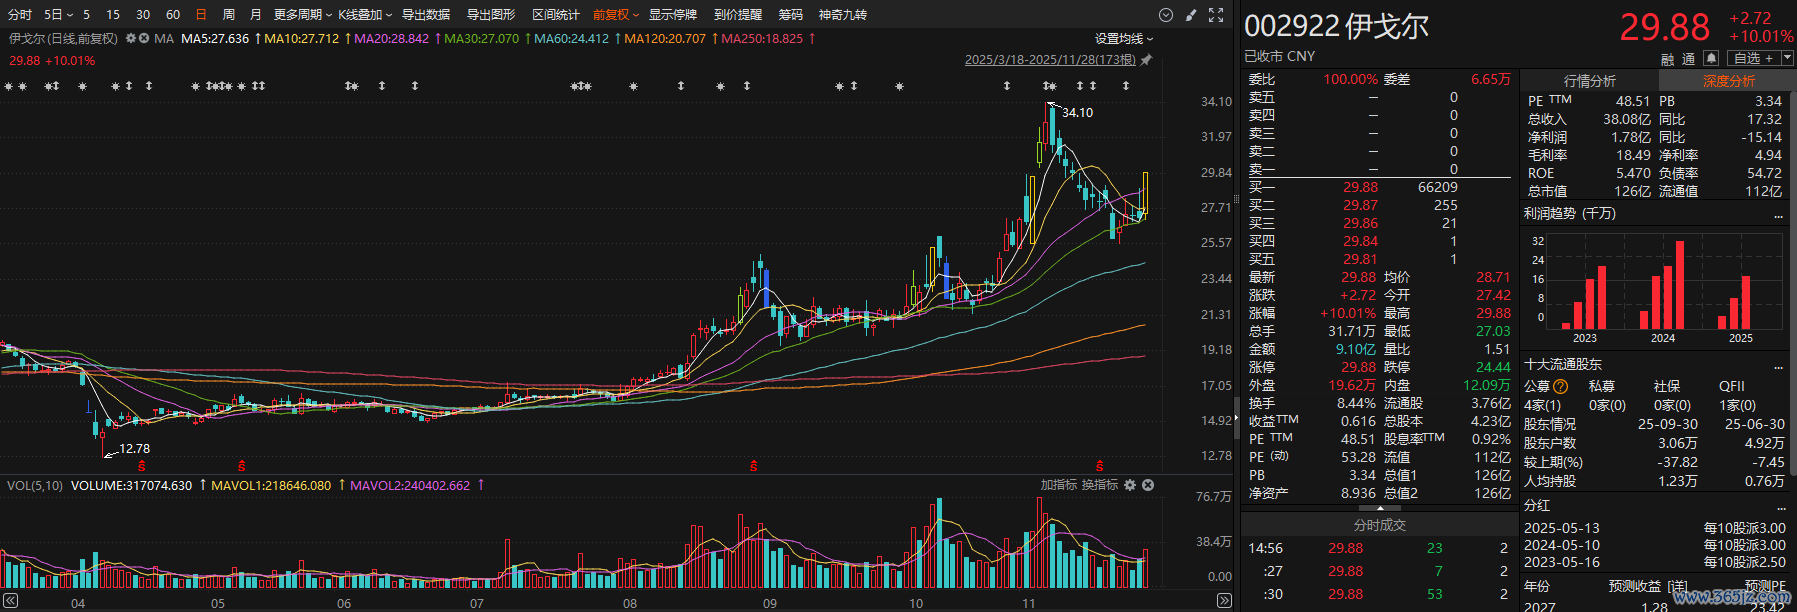Open the 前复权 adjustment dropdown
The height and width of the screenshot is (612, 1797).
coord(615,15)
